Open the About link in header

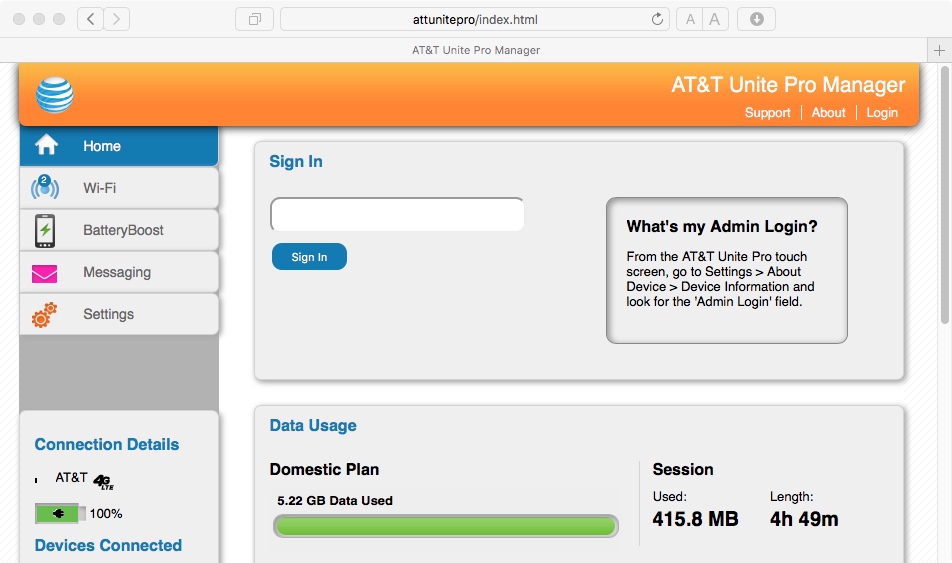tap(828, 113)
